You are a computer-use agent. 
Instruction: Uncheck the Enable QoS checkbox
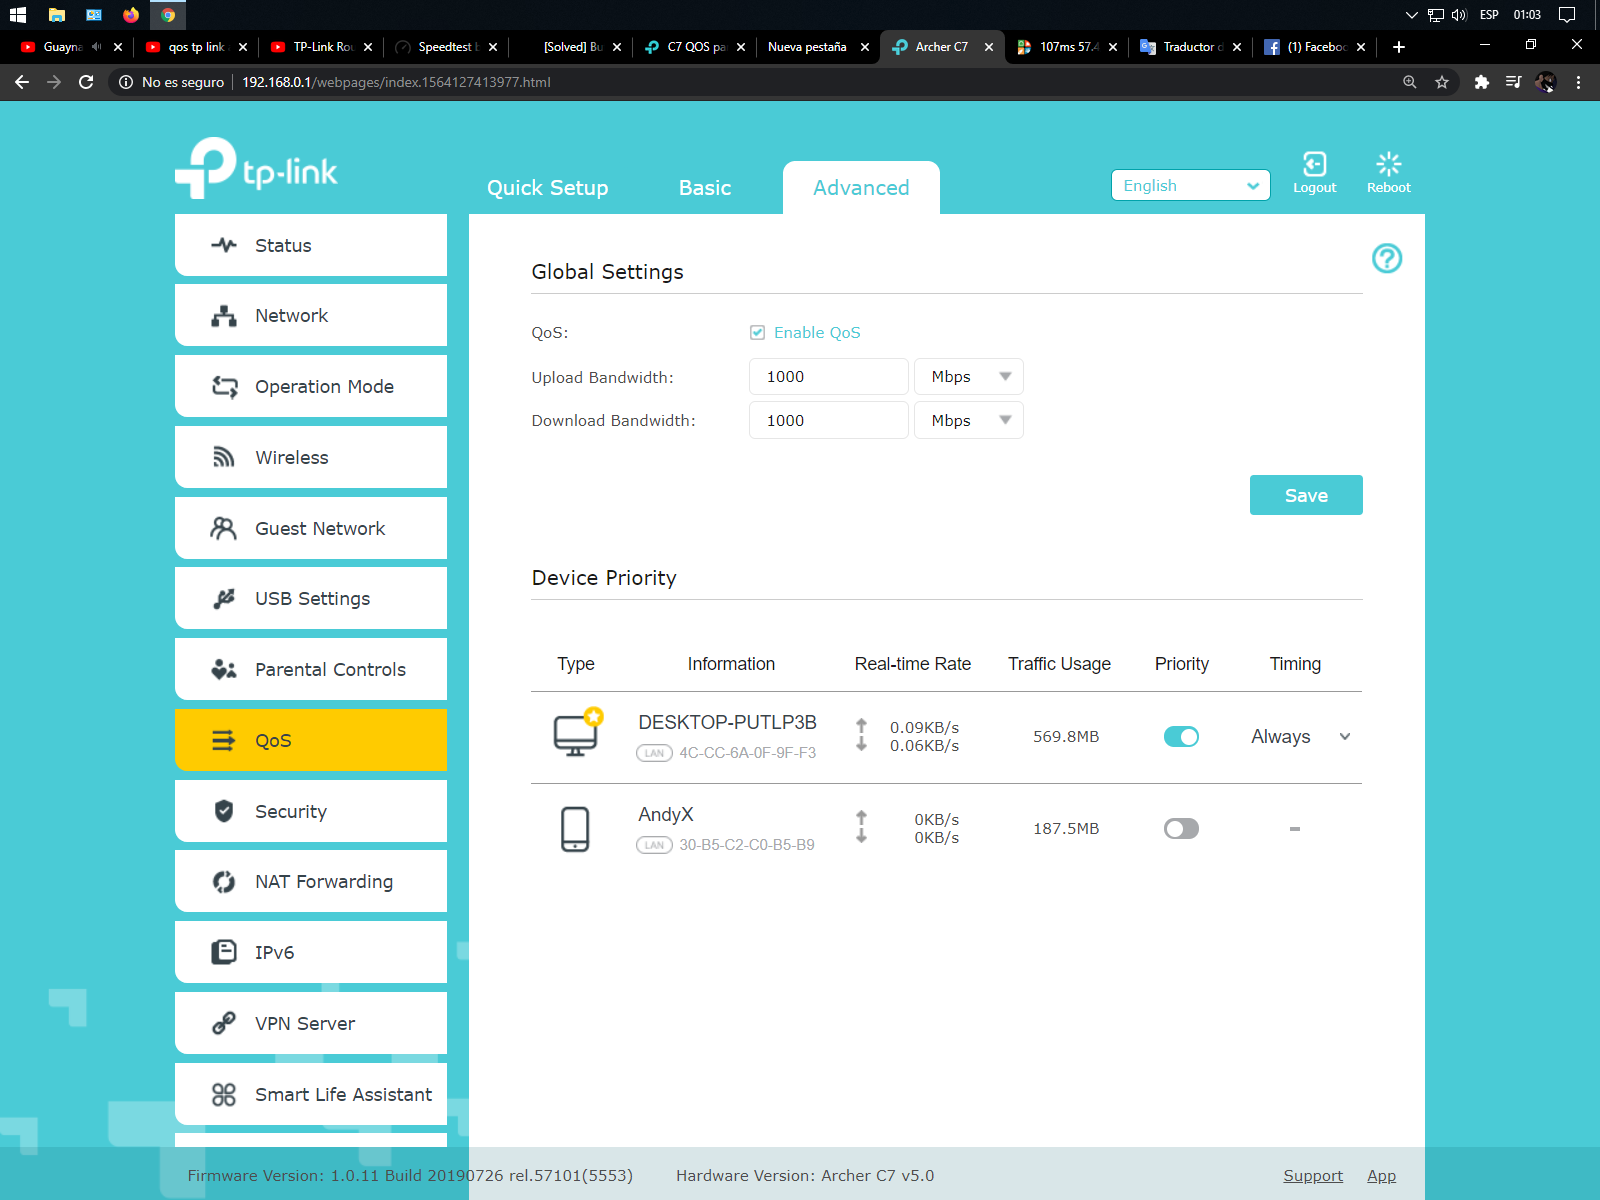pyautogui.click(x=758, y=333)
